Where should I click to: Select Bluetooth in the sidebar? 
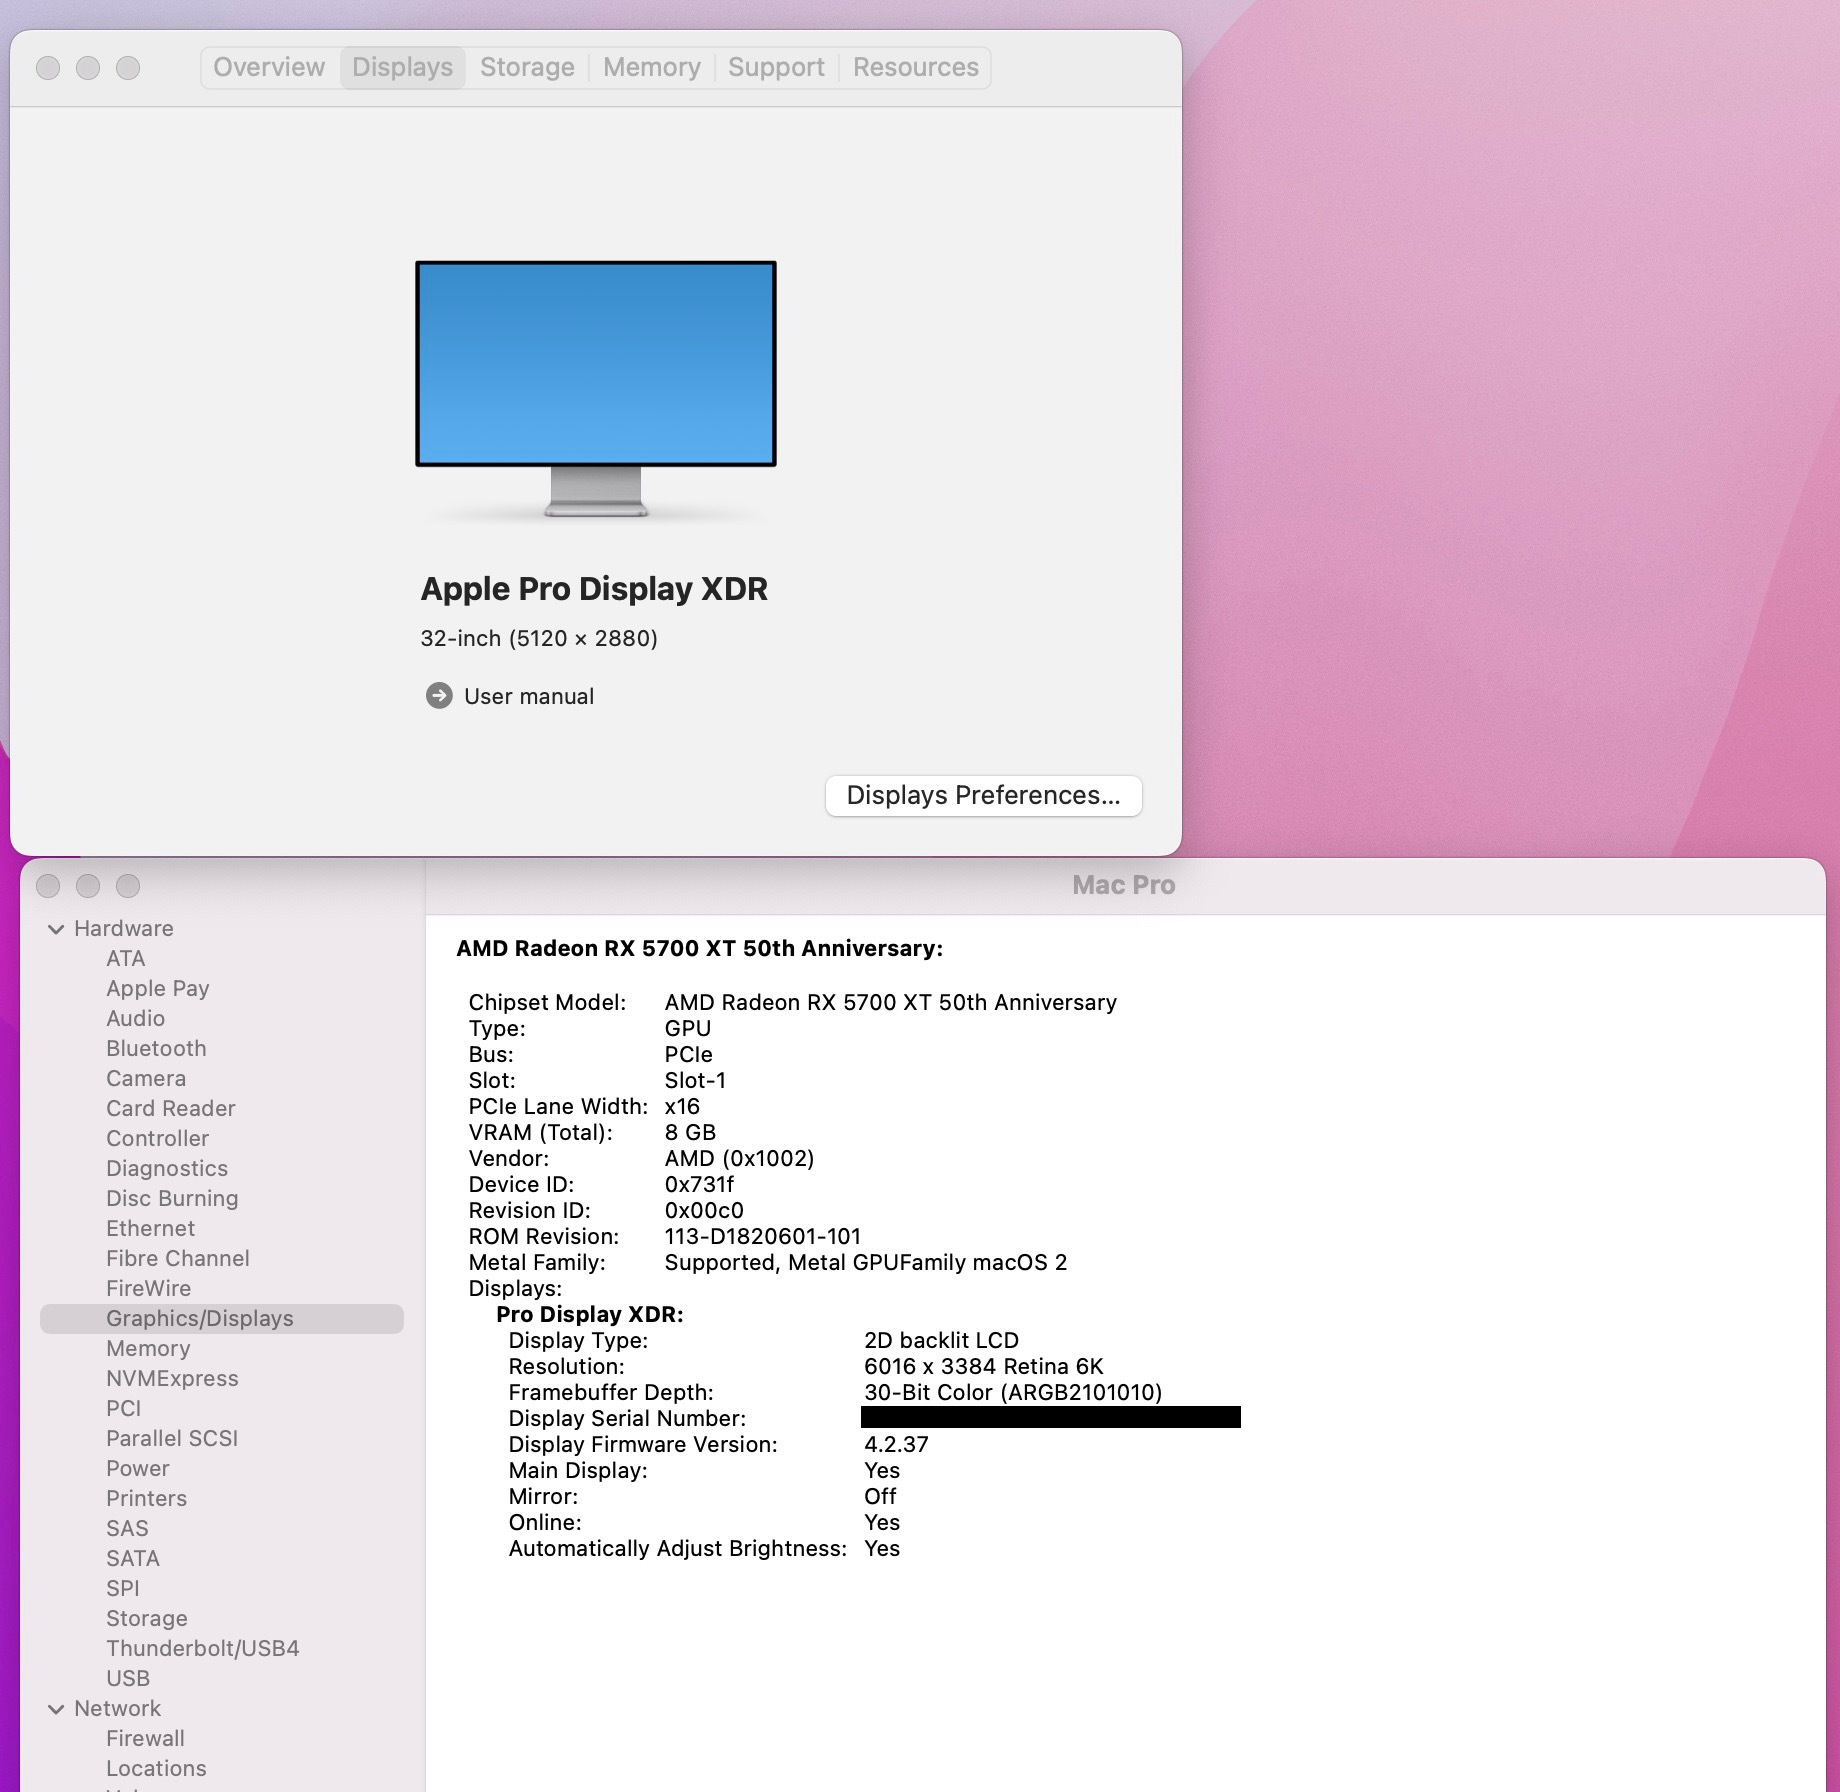coord(157,1048)
